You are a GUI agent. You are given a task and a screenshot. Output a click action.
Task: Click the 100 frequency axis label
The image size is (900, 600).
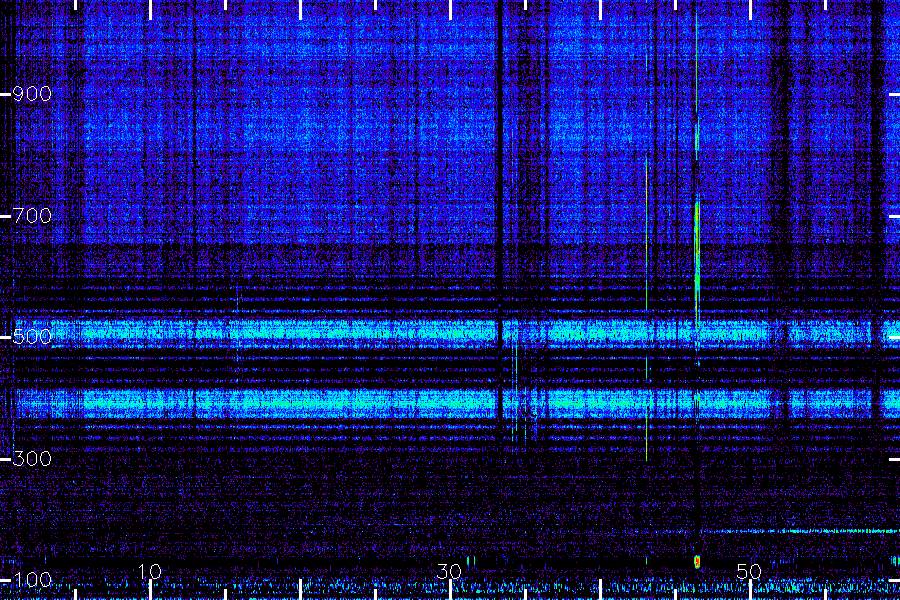[32, 580]
